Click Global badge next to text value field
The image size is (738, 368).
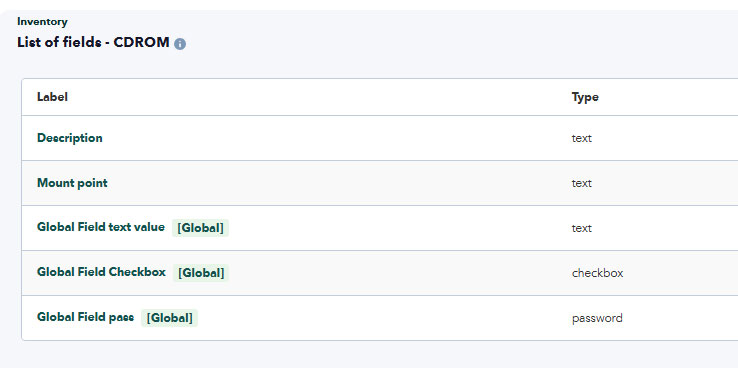pos(200,228)
